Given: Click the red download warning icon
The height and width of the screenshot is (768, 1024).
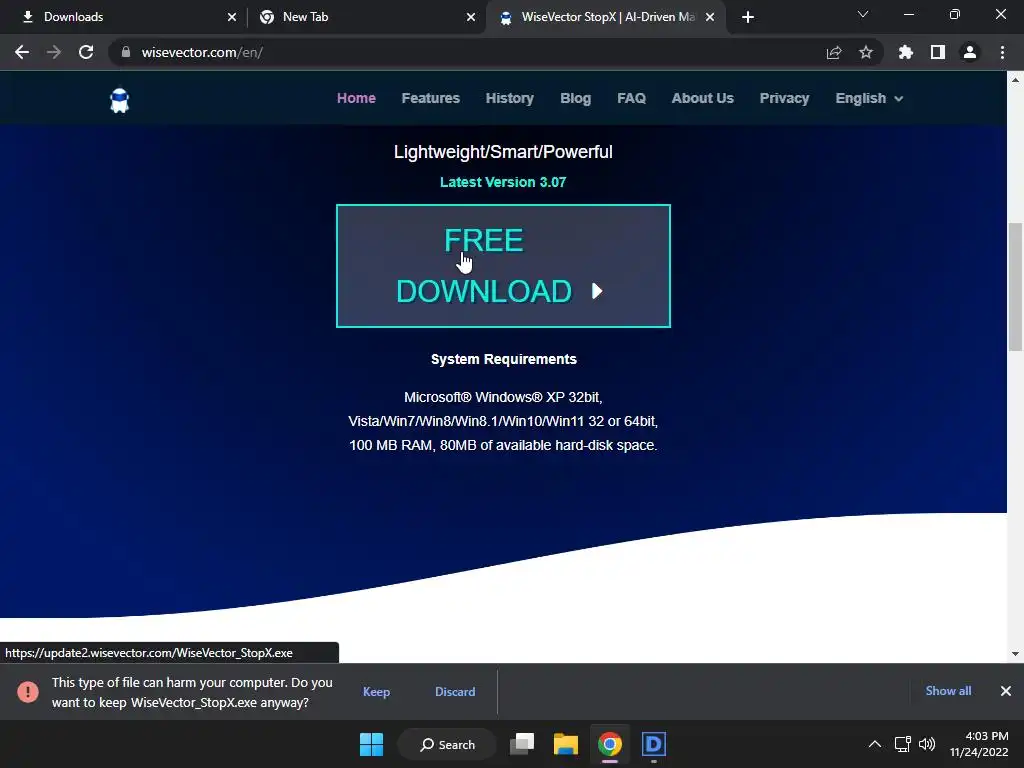Looking at the screenshot, I should pyautogui.click(x=28, y=692).
